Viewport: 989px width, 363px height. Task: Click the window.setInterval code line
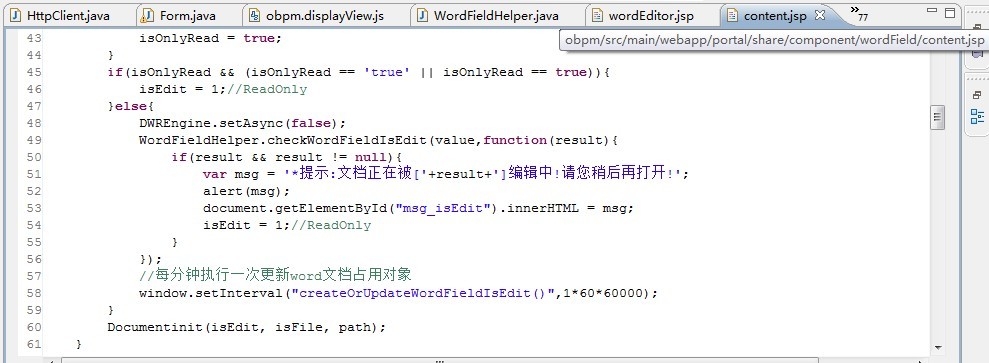pyautogui.click(x=399, y=293)
